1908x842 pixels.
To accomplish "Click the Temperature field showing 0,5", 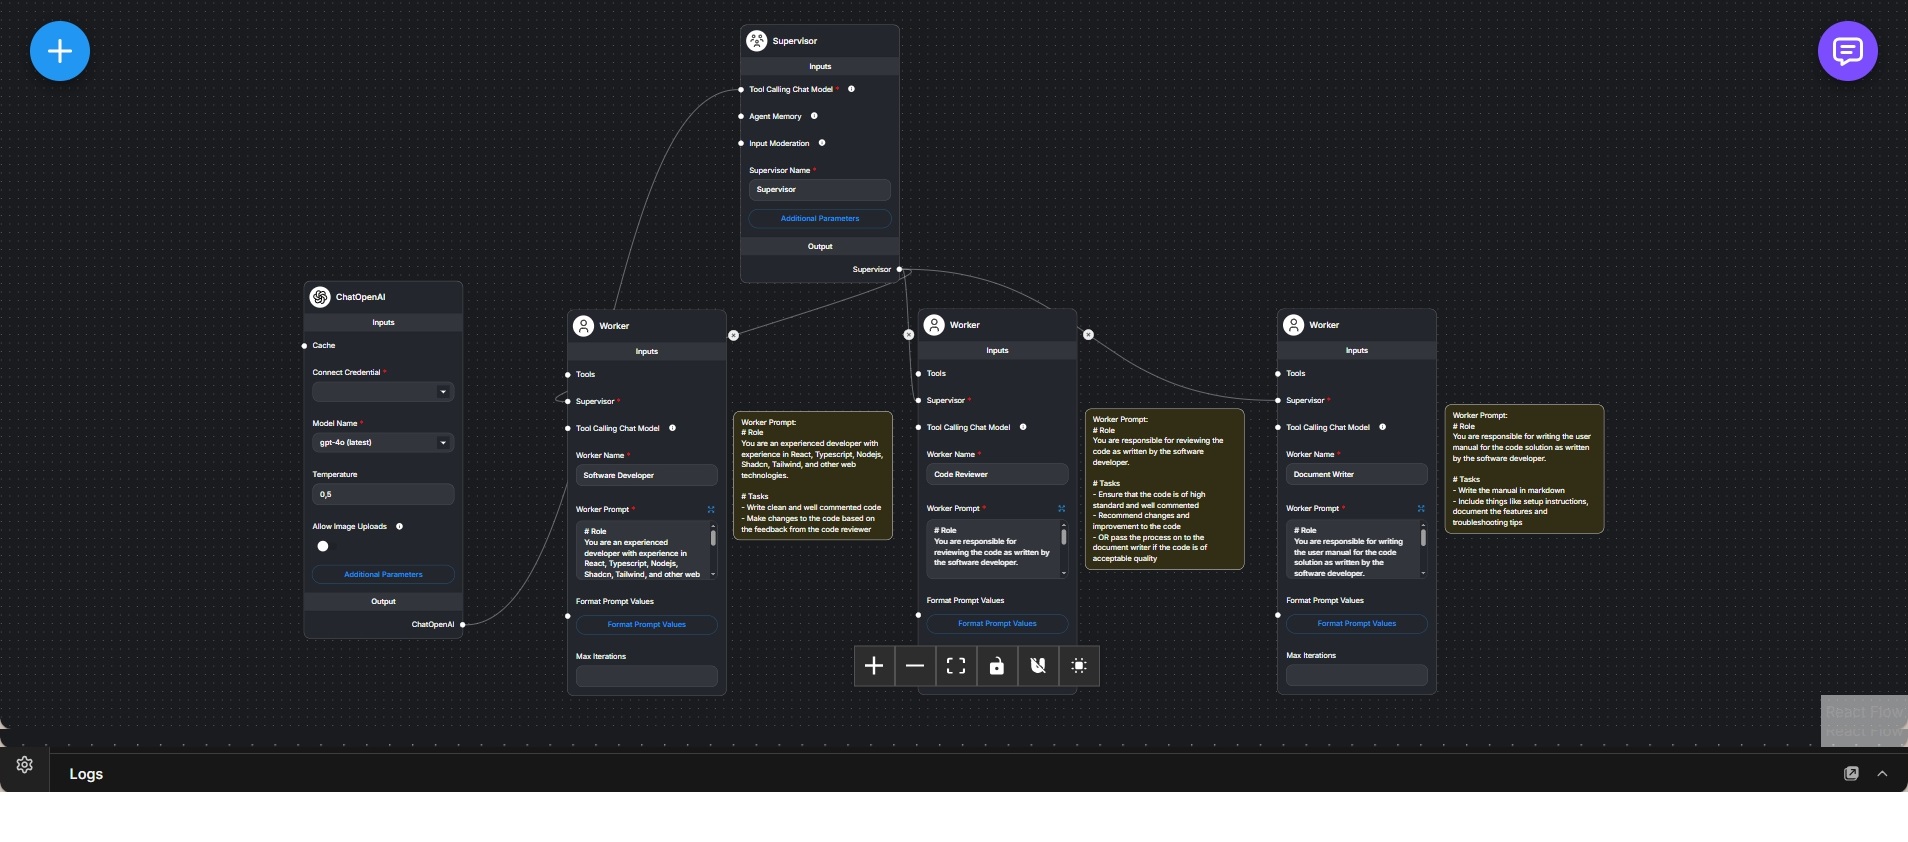I will point(383,494).
